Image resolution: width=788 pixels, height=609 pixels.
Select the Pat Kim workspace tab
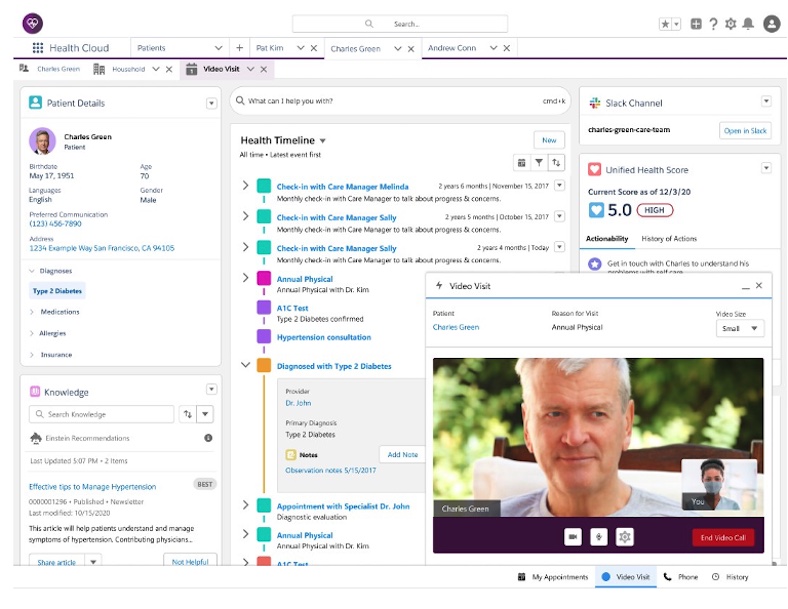(270, 48)
